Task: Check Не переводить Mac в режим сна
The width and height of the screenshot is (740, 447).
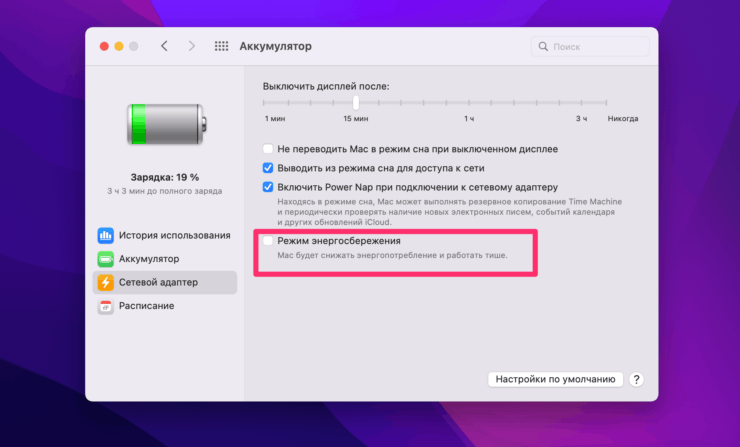Action: click(x=268, y=149)
